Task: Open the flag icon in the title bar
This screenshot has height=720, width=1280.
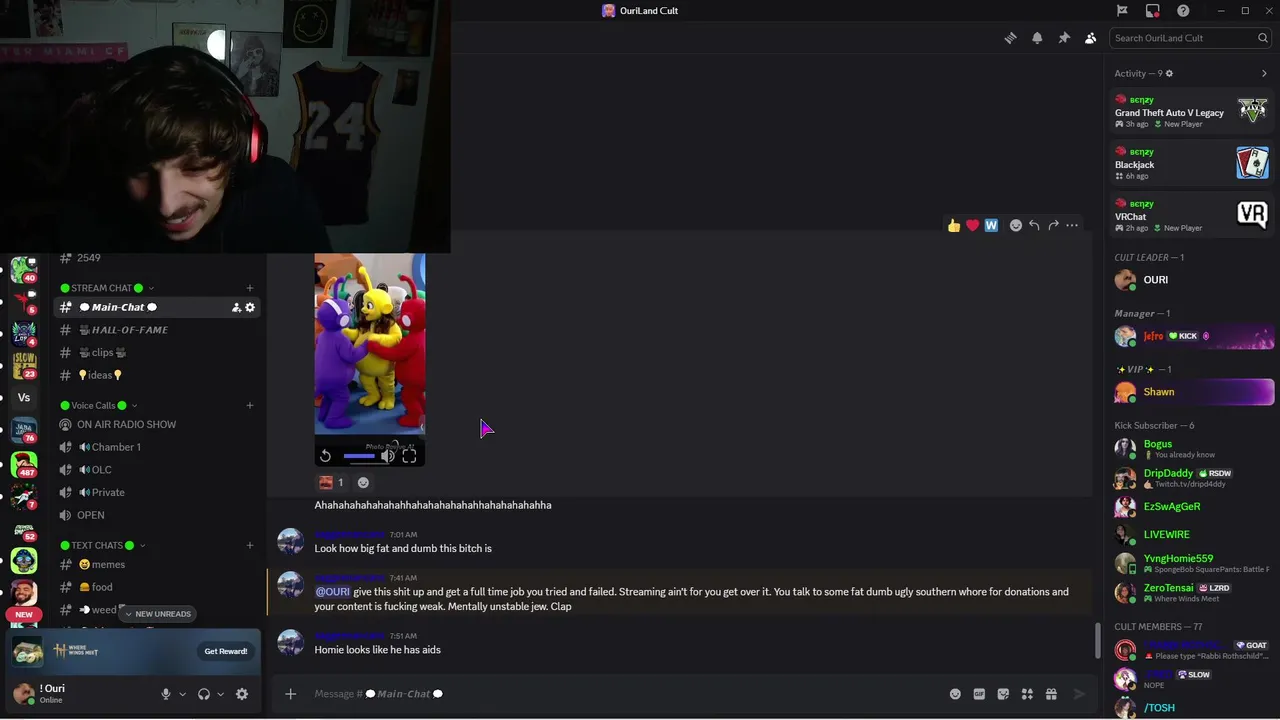Action: point(1122,11)
